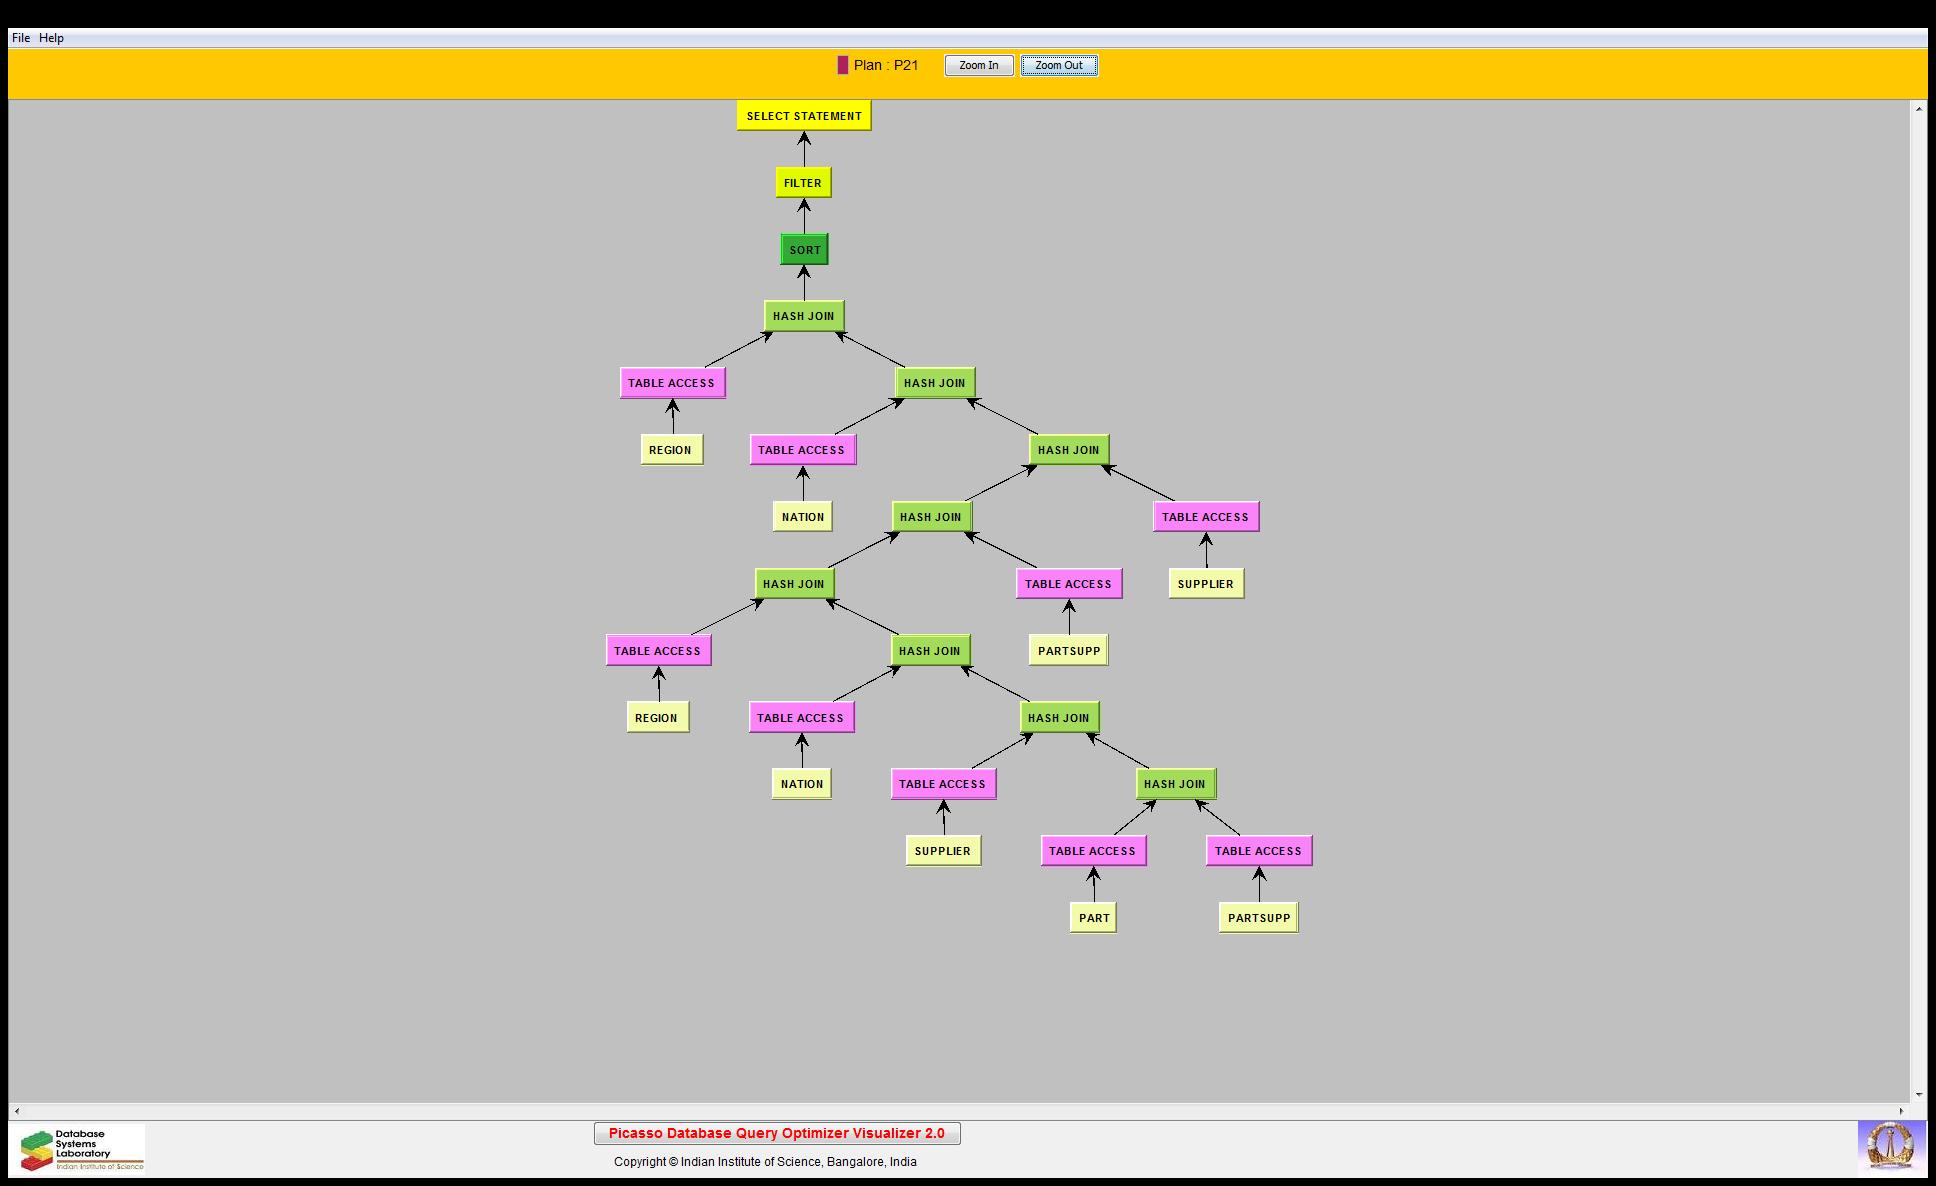This screenshot has width=1936, height=1186.
Task: Click the TABLE ACCESS node above PART
Action: click(1092, 851)
